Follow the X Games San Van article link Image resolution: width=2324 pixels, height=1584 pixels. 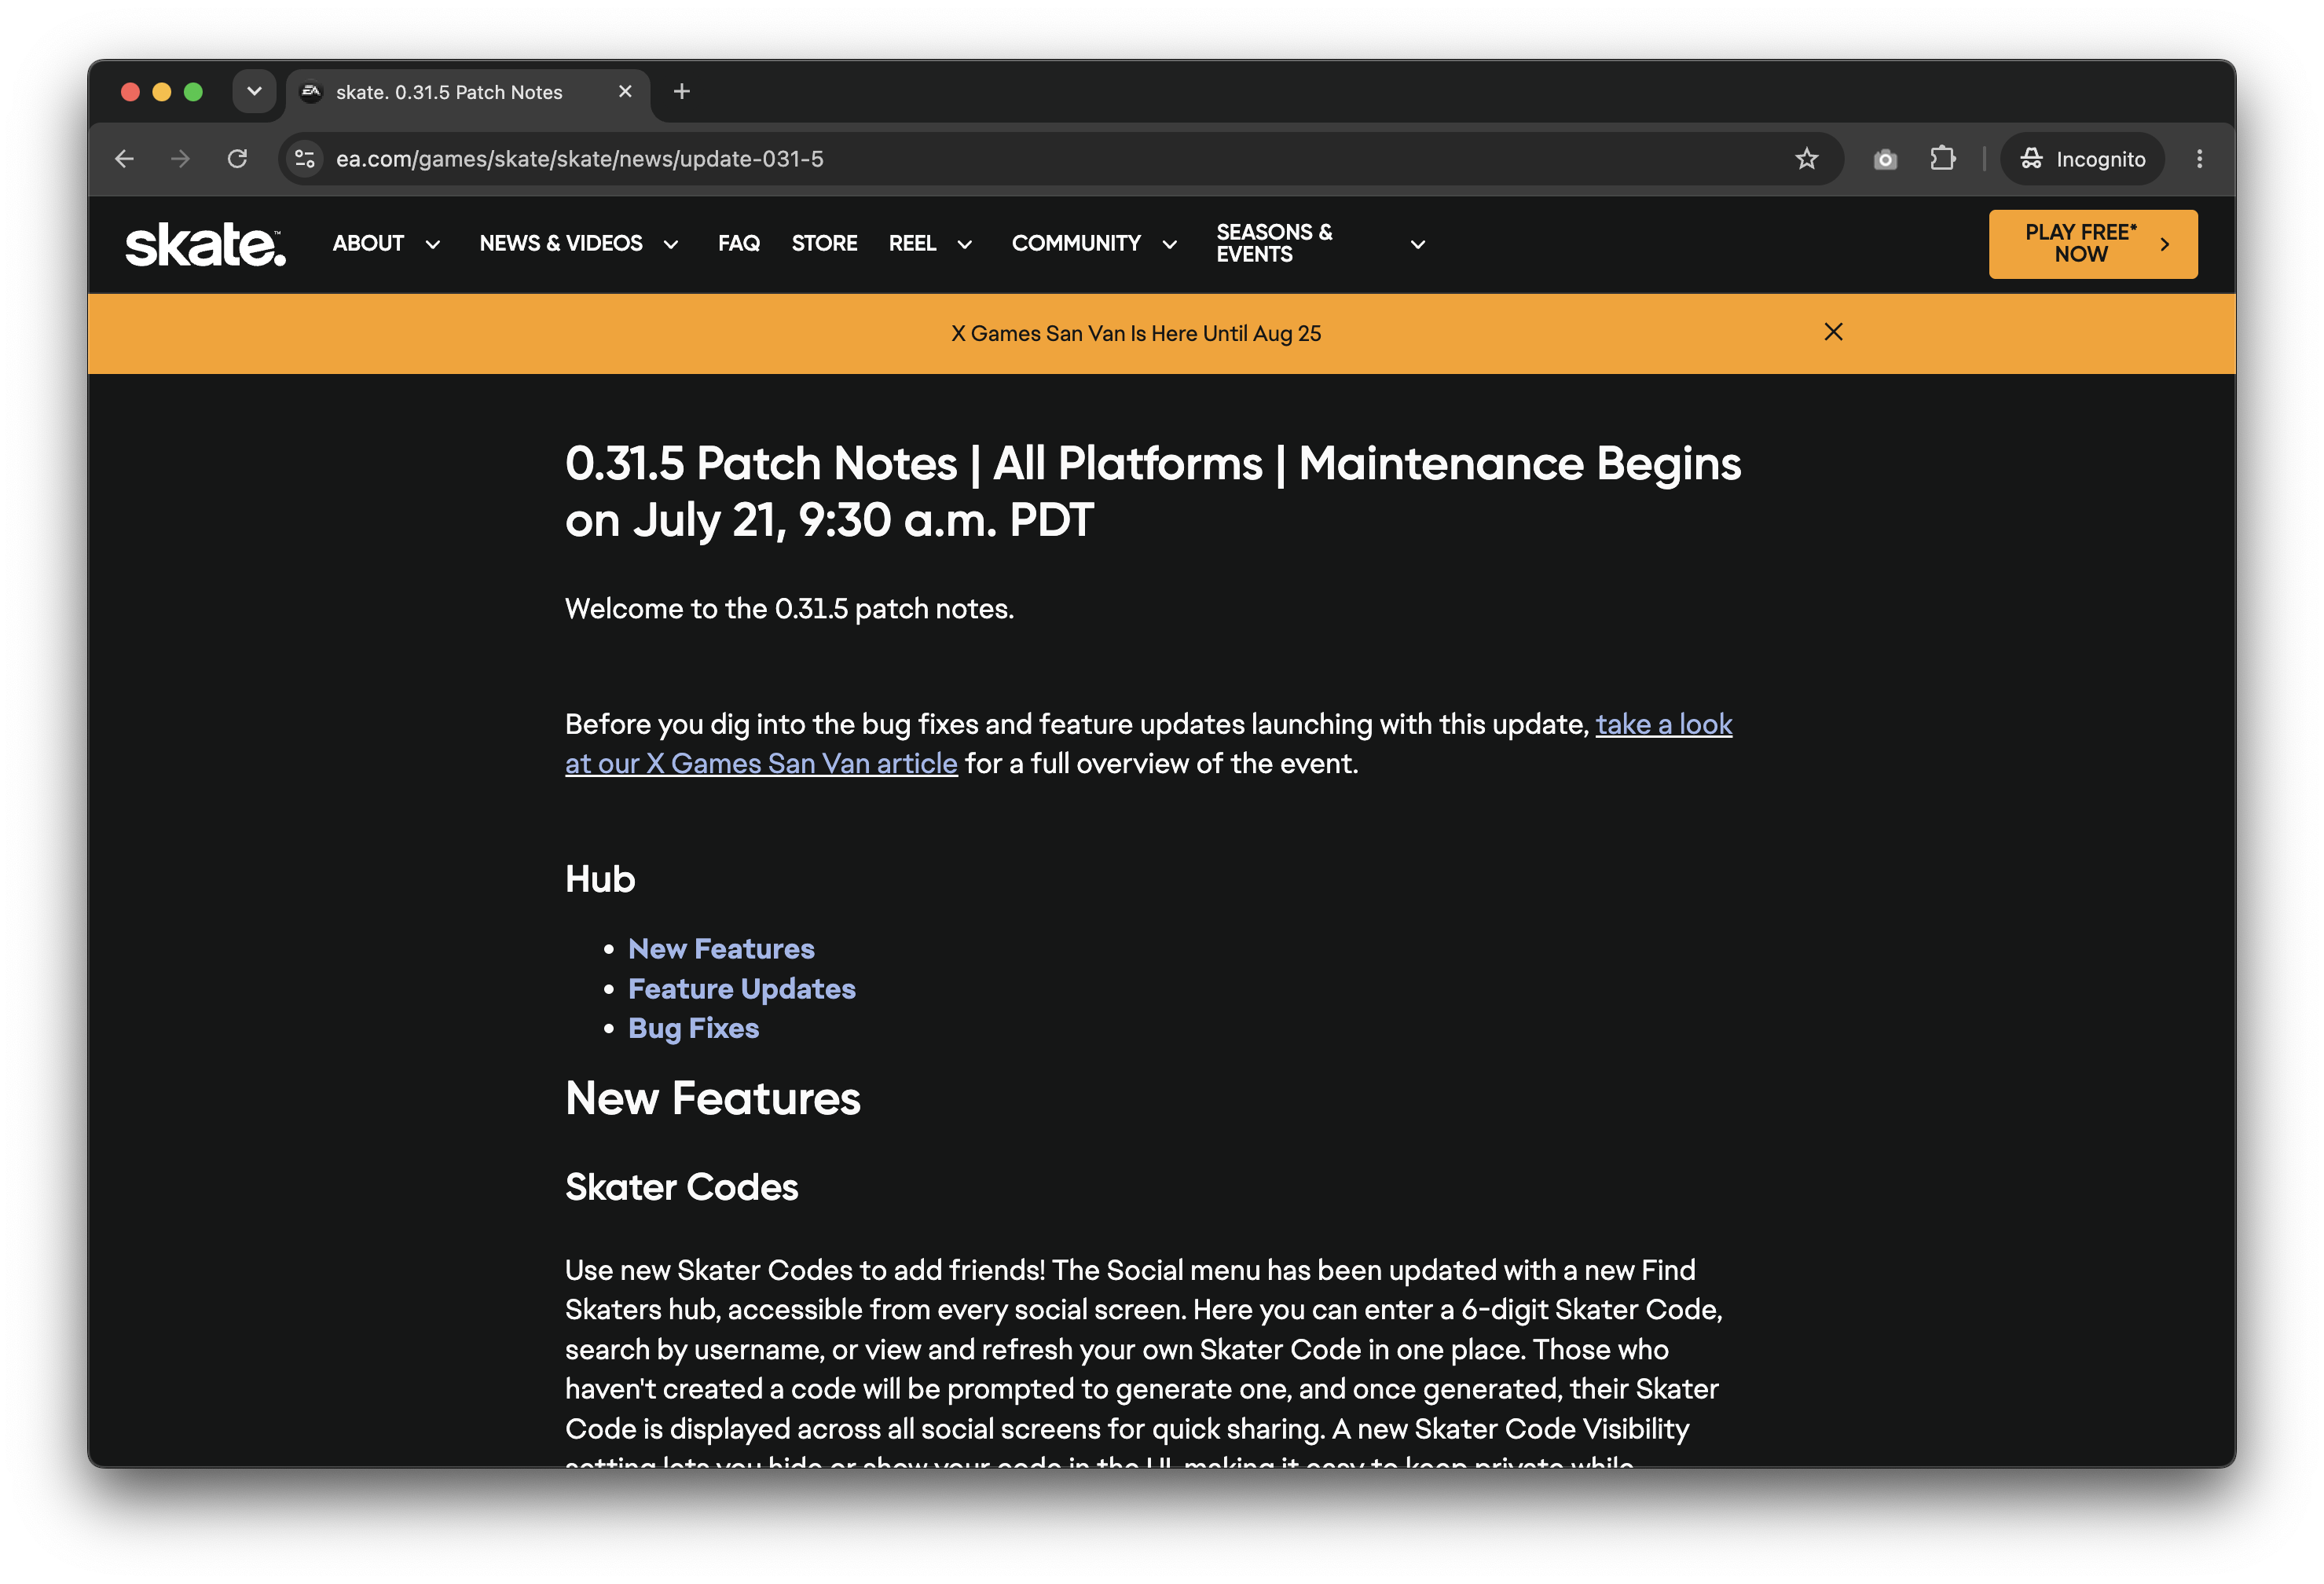pos(1148,744)
